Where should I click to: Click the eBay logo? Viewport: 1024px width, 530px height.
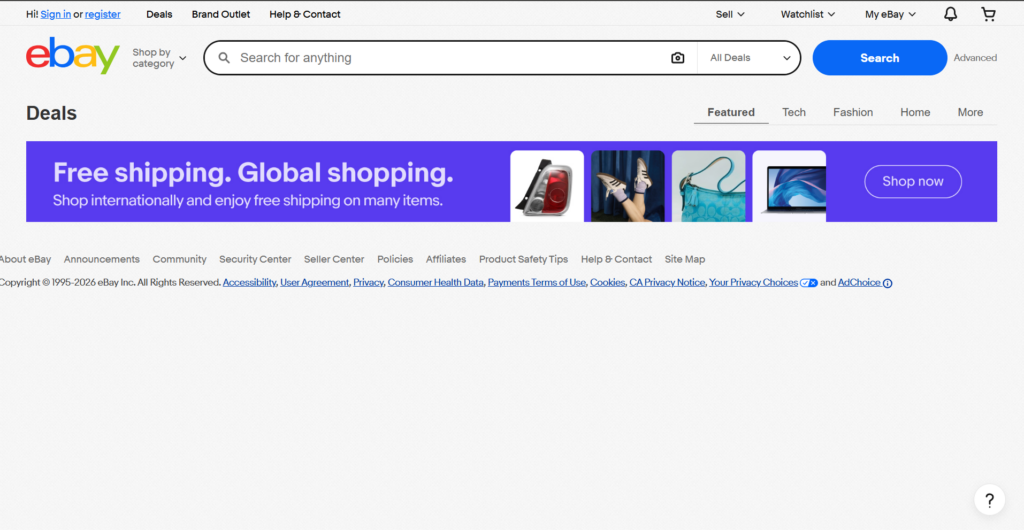72,56
